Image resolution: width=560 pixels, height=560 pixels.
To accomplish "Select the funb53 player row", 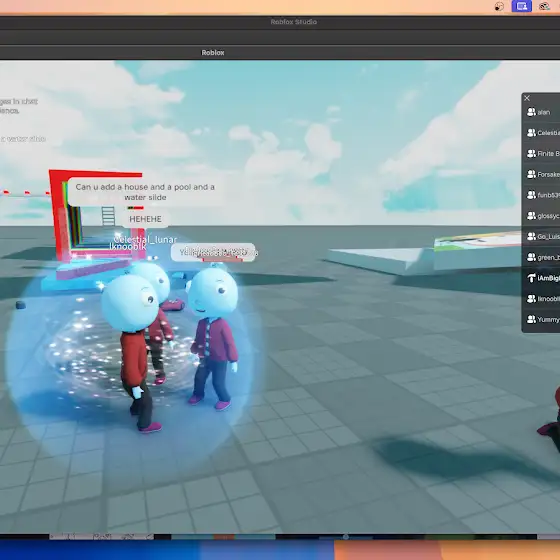I will point(541,195).
